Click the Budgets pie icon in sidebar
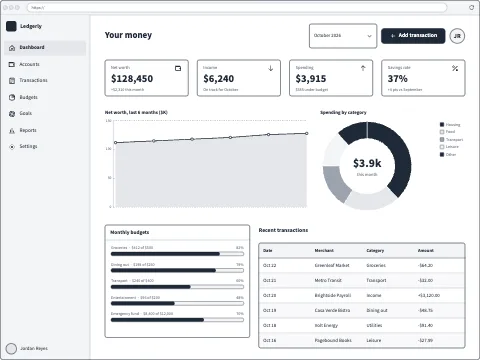The image size is (480, 360). [12, 97]
